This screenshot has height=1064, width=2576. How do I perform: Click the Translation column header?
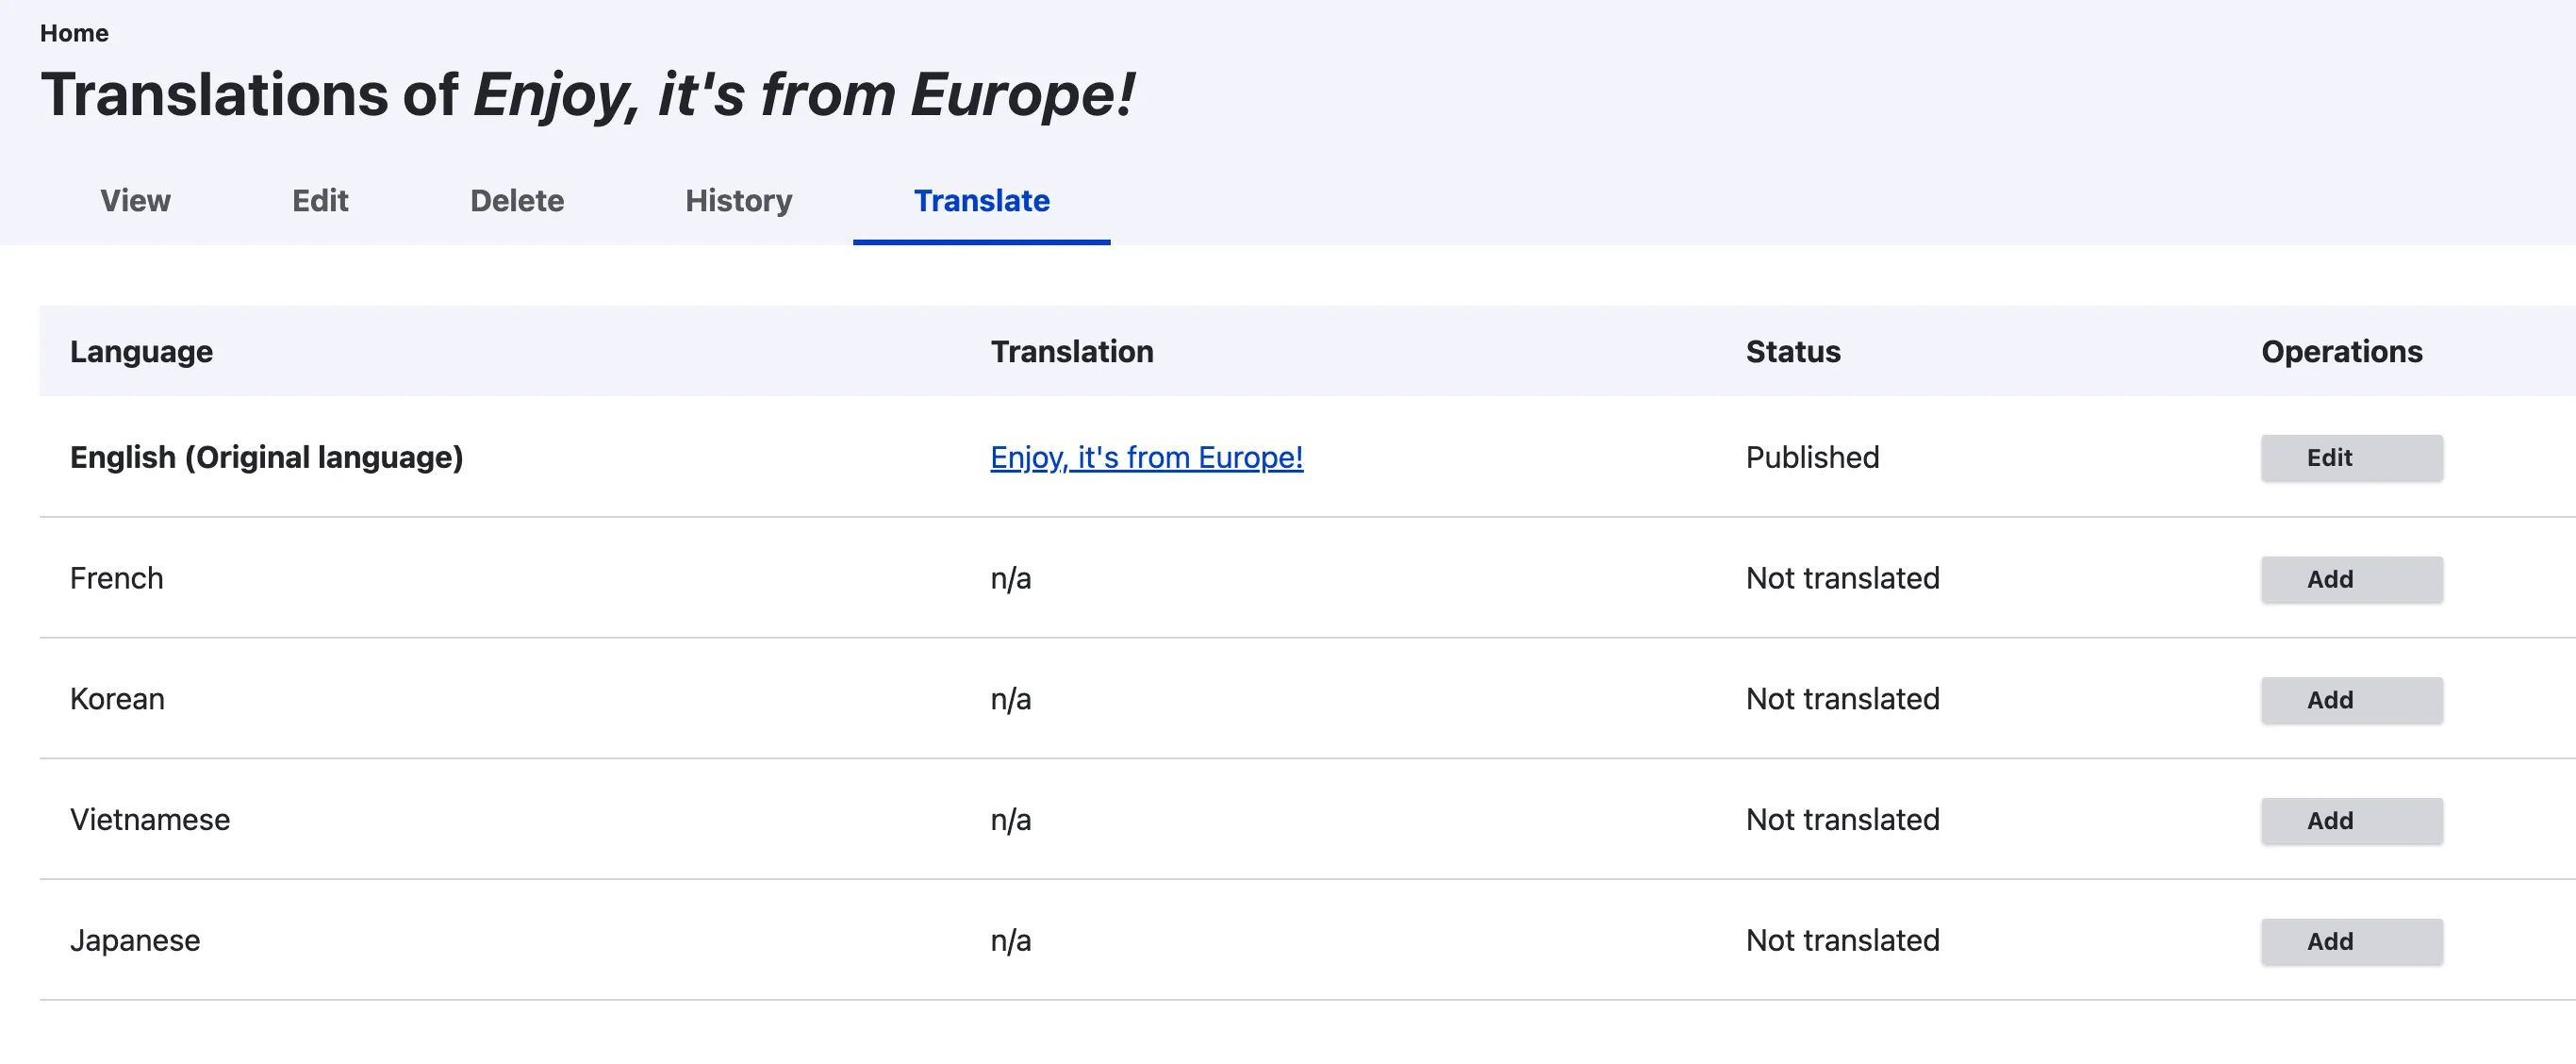coord(1071,352)
